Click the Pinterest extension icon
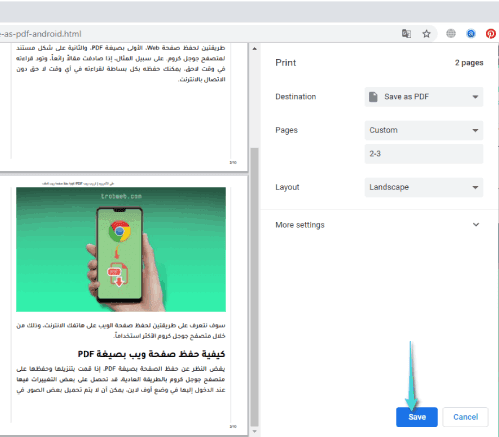 491,34
